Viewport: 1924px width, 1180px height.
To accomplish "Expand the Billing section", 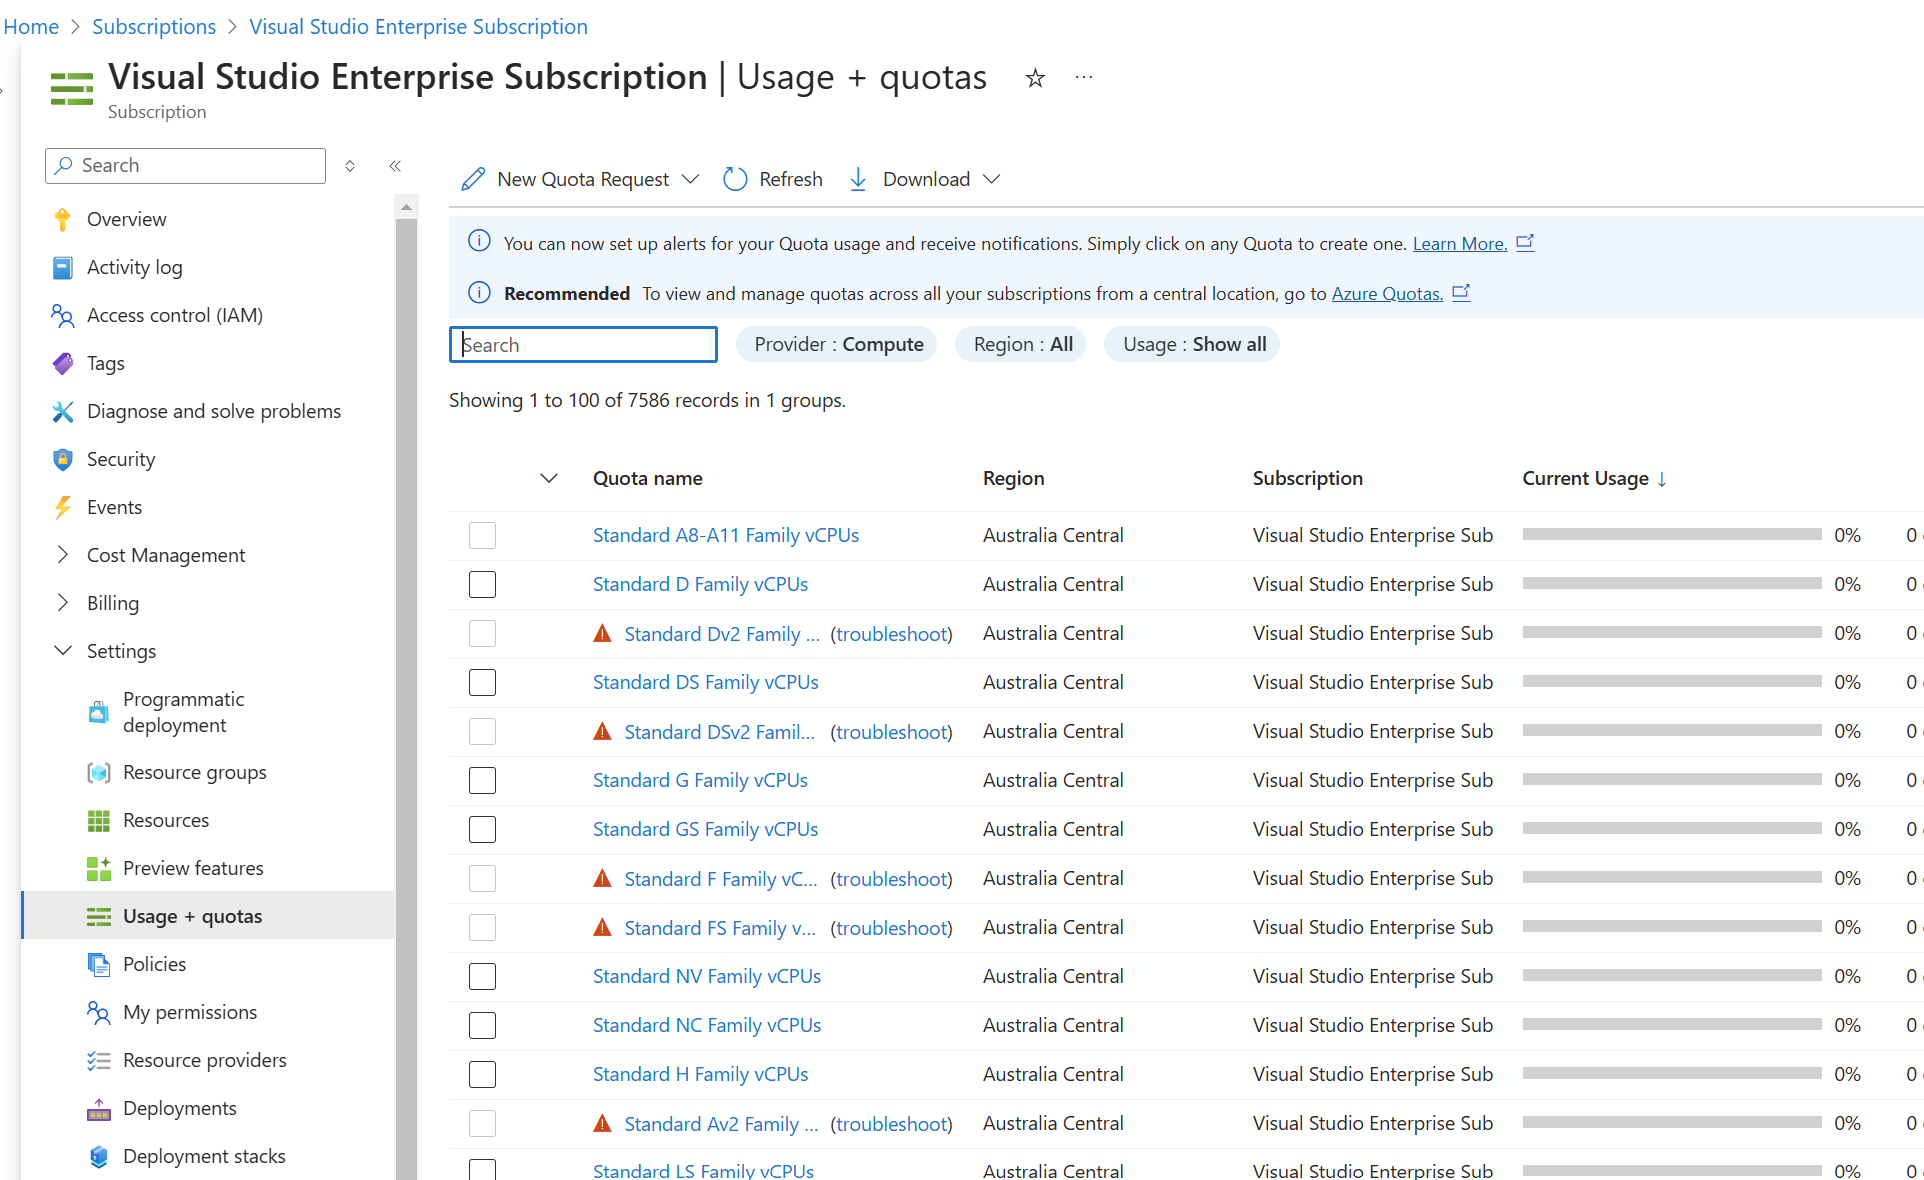I will [63, 602].
